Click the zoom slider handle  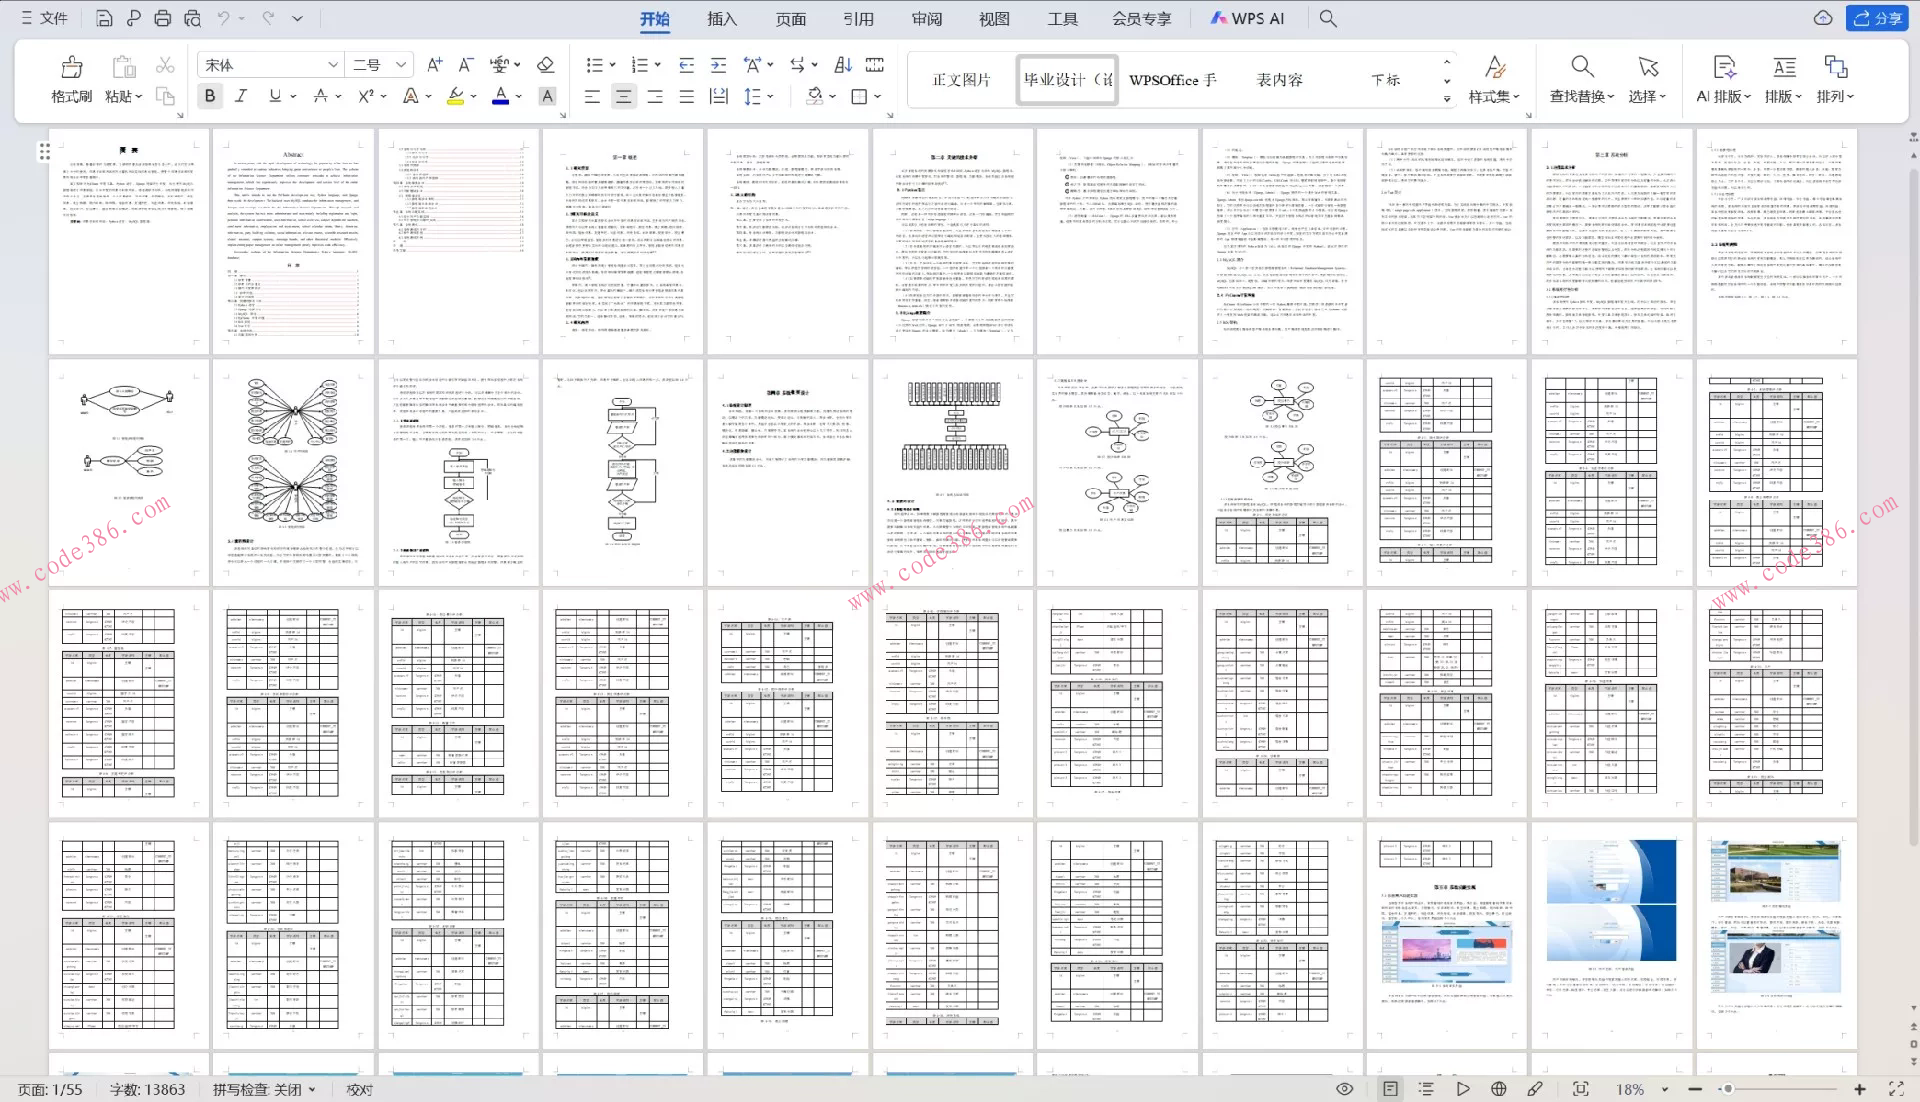tap(1727, 1089)
